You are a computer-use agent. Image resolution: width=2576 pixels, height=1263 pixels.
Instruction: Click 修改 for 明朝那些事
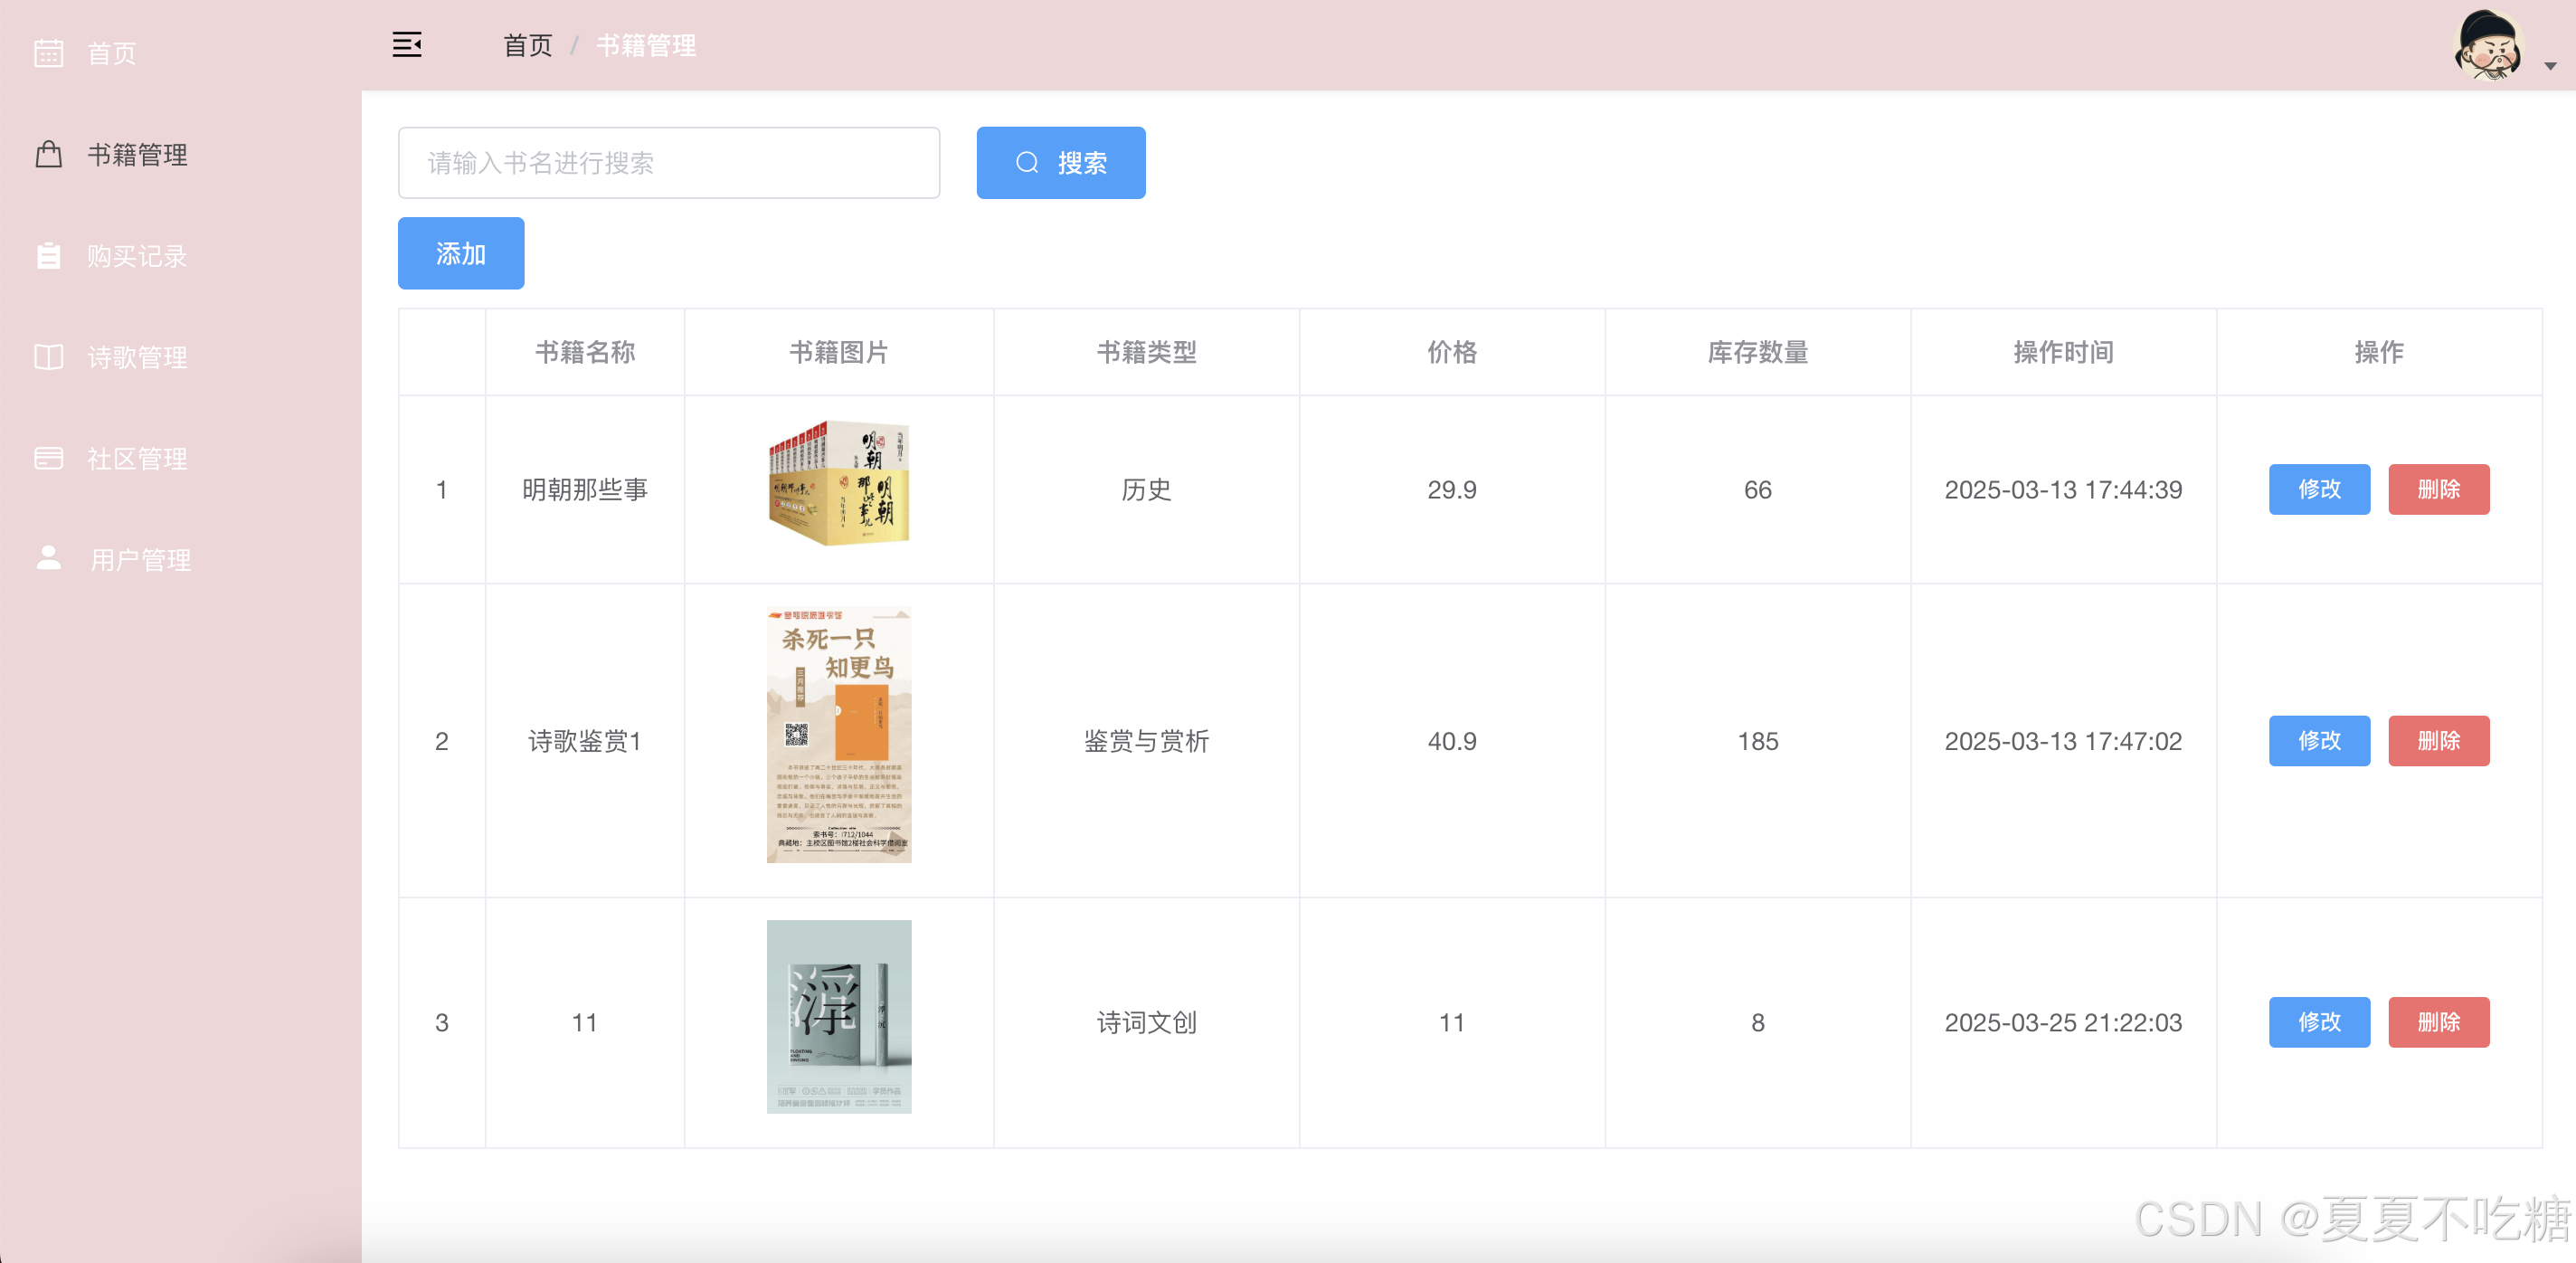2318,489
